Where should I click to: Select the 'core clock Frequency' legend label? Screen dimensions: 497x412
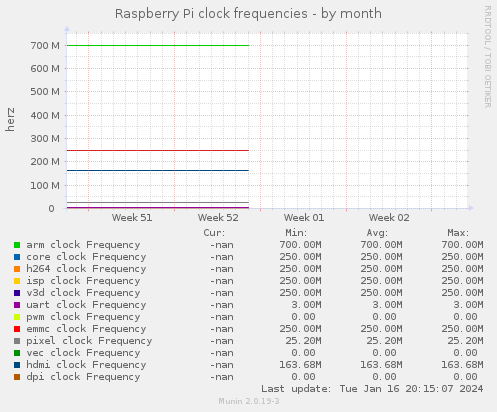tap(86, 257)
